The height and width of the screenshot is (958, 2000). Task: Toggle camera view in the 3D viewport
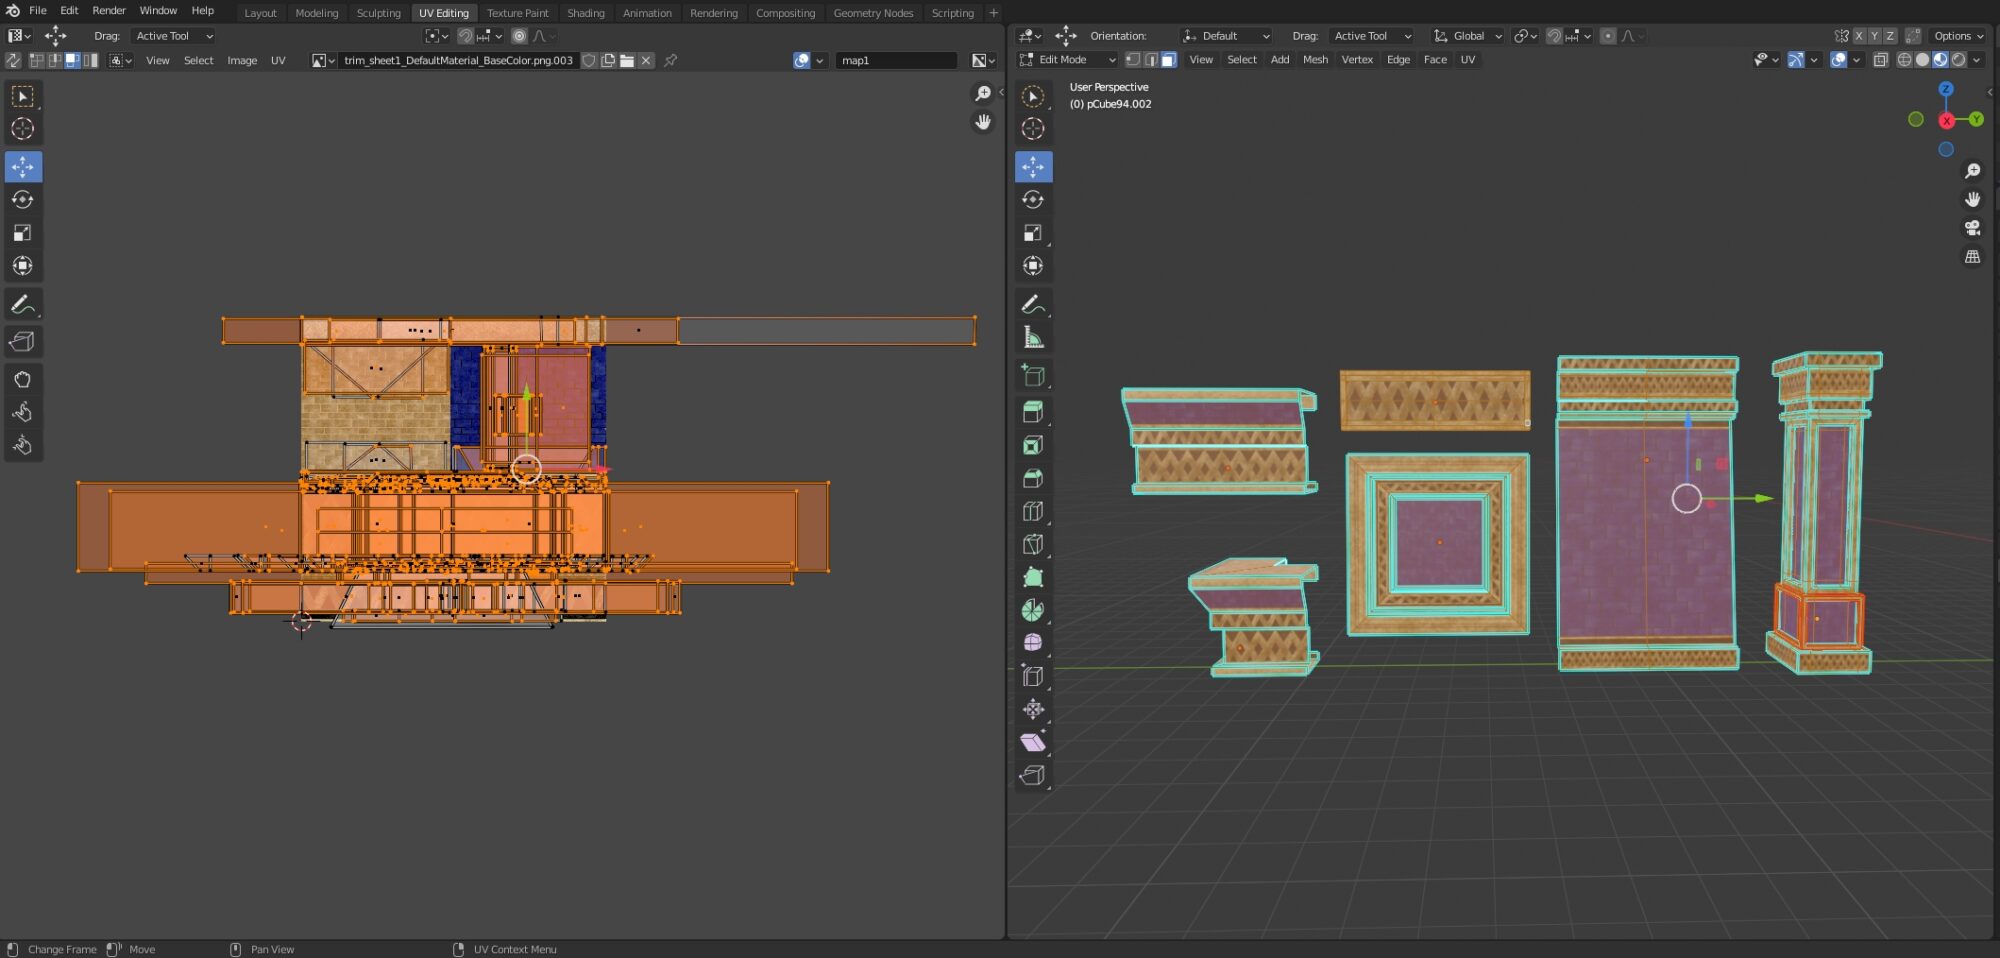[1972, 228]
